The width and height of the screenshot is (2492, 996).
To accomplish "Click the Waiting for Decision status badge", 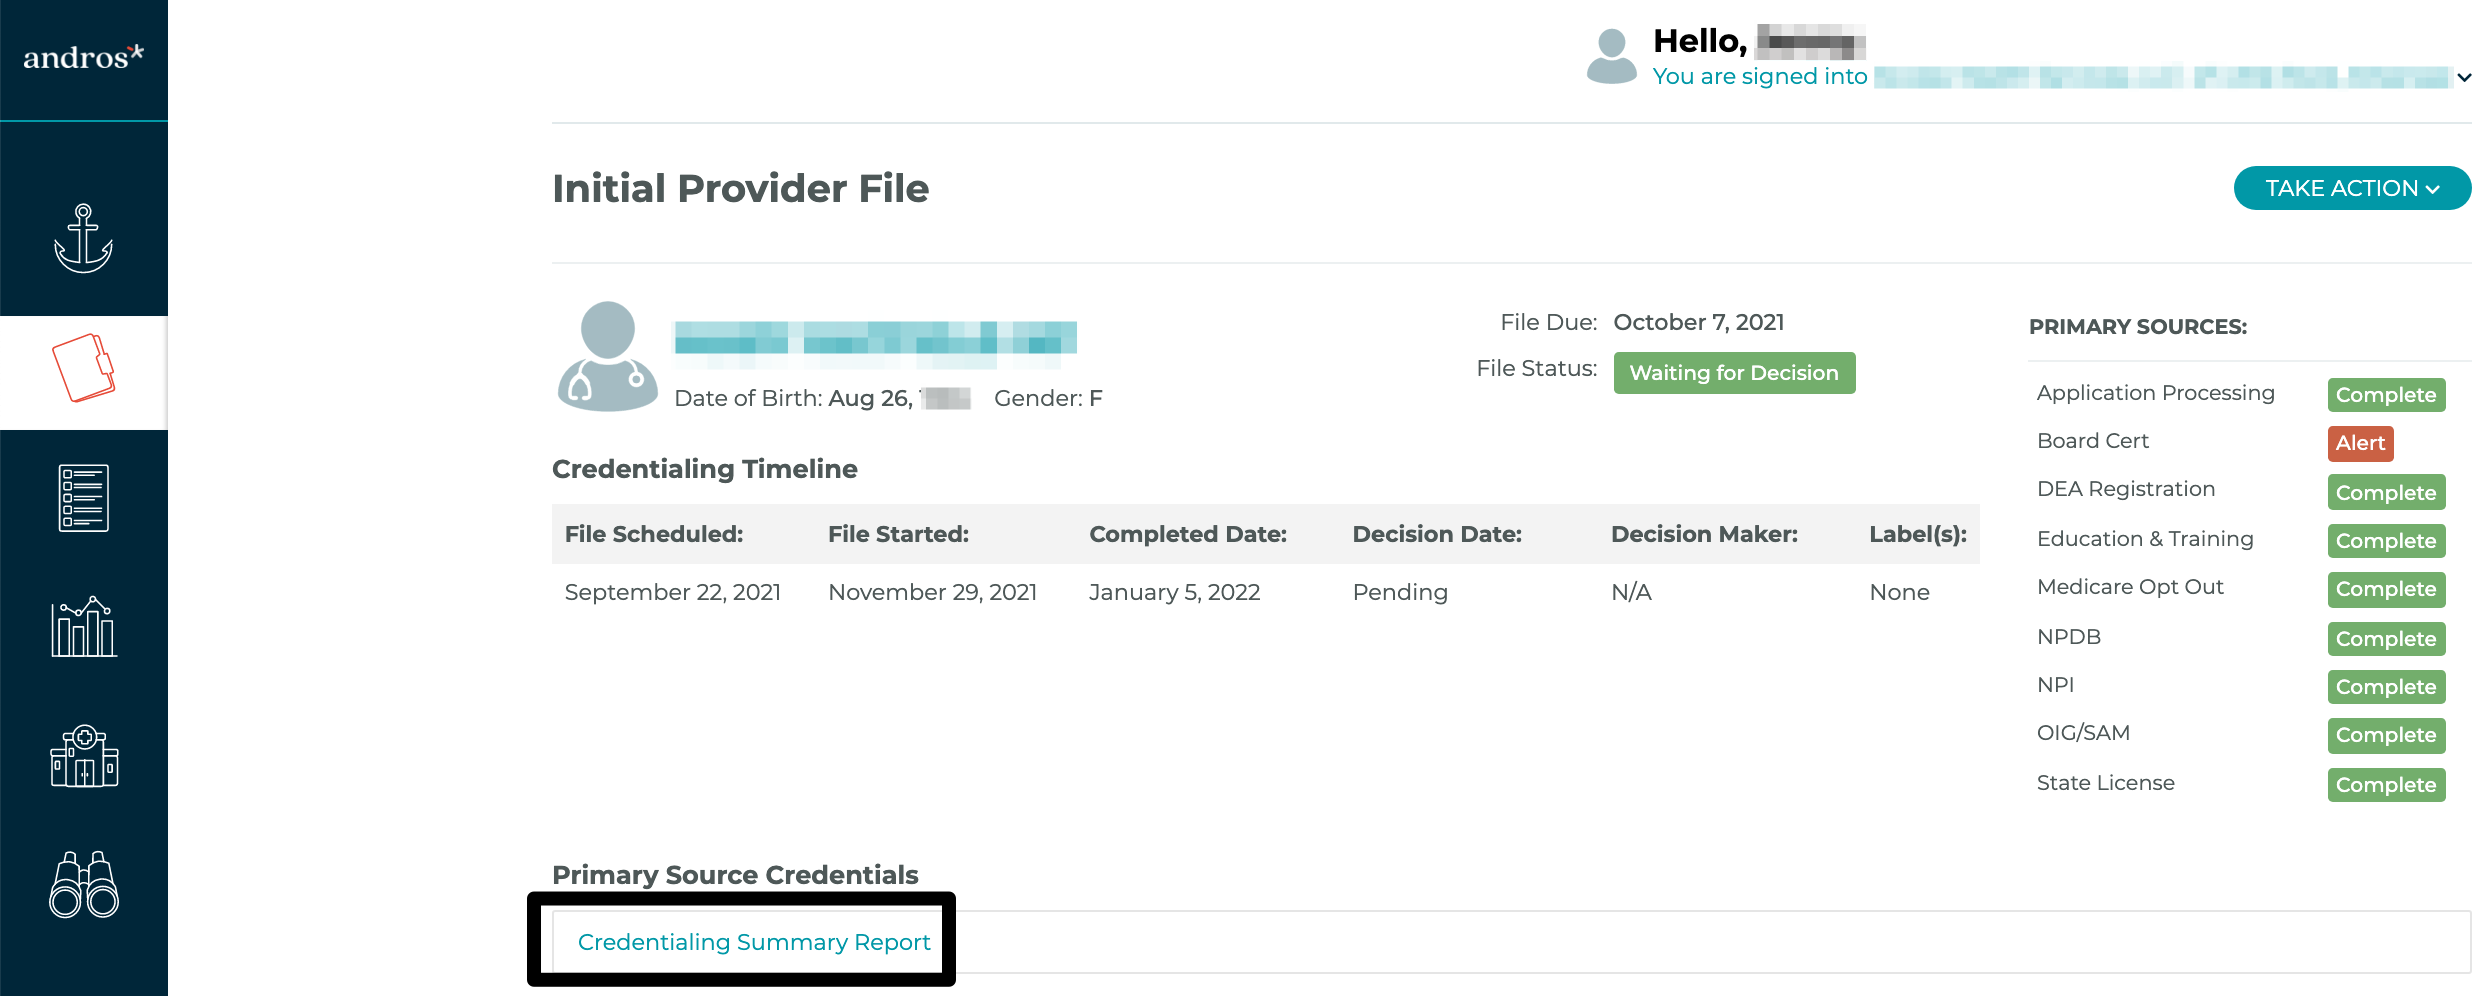I will pyautogui.click(x=1734, y=373).
